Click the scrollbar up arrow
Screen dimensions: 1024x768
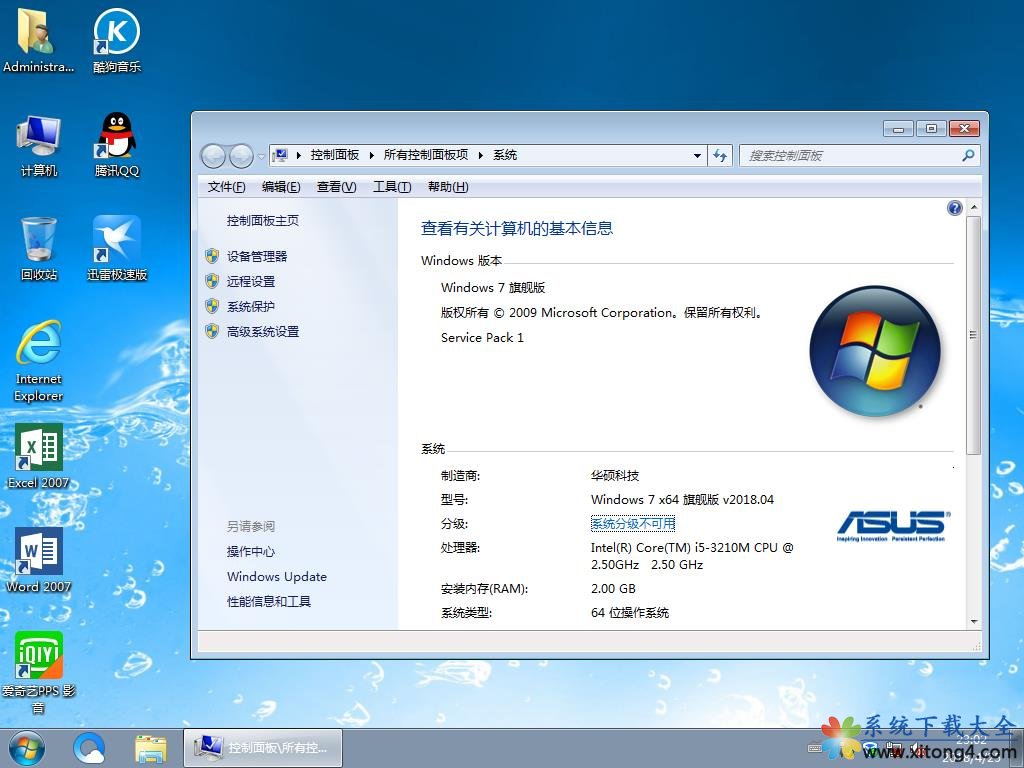(x=973, y=208)
